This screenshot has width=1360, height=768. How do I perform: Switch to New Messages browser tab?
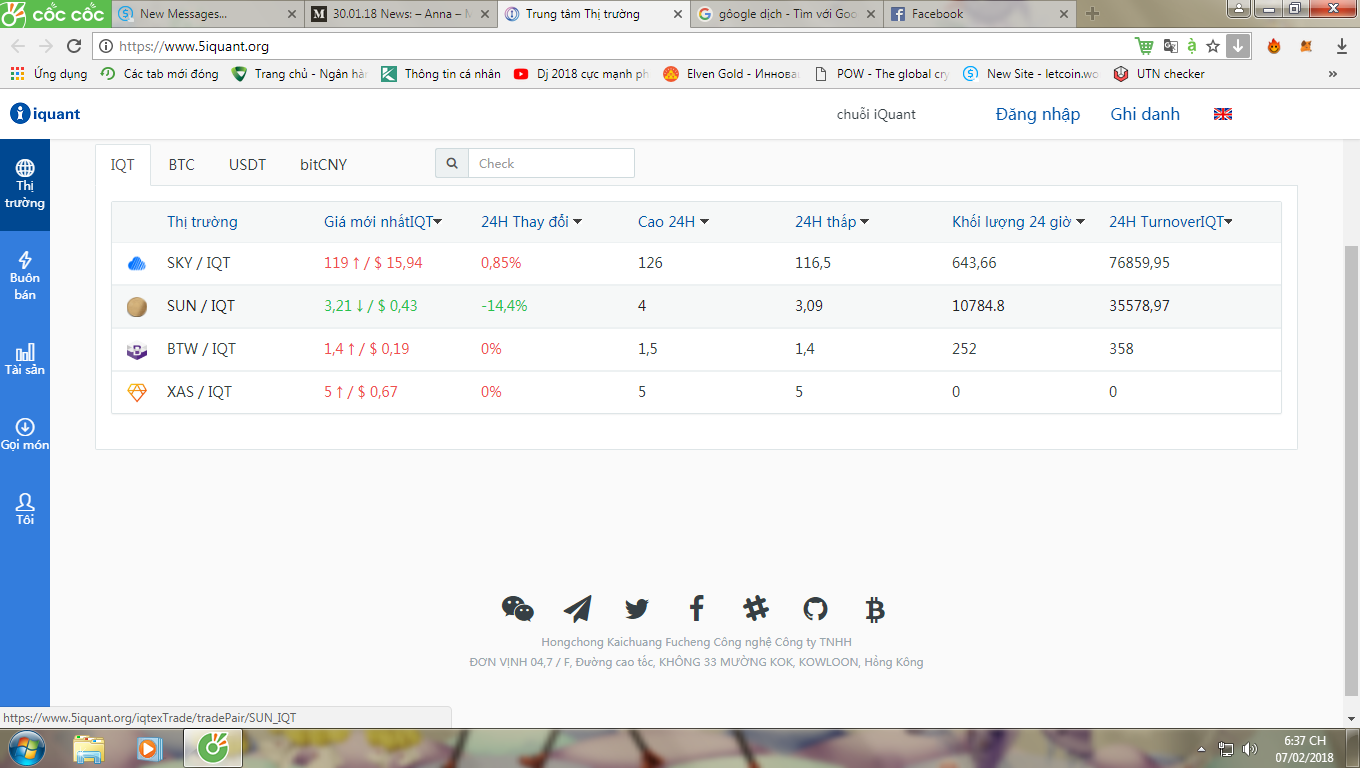(205, 14)
